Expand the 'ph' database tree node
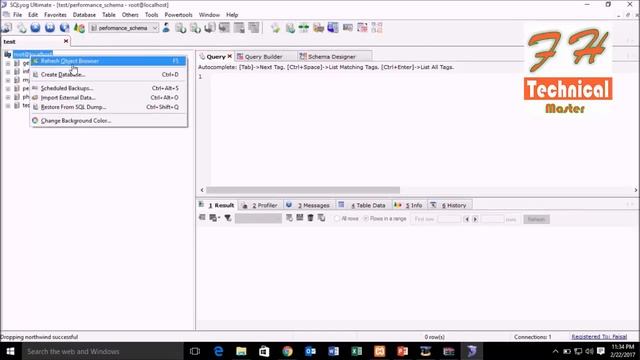This screenshot has height=360, width=640. (8, 97)
